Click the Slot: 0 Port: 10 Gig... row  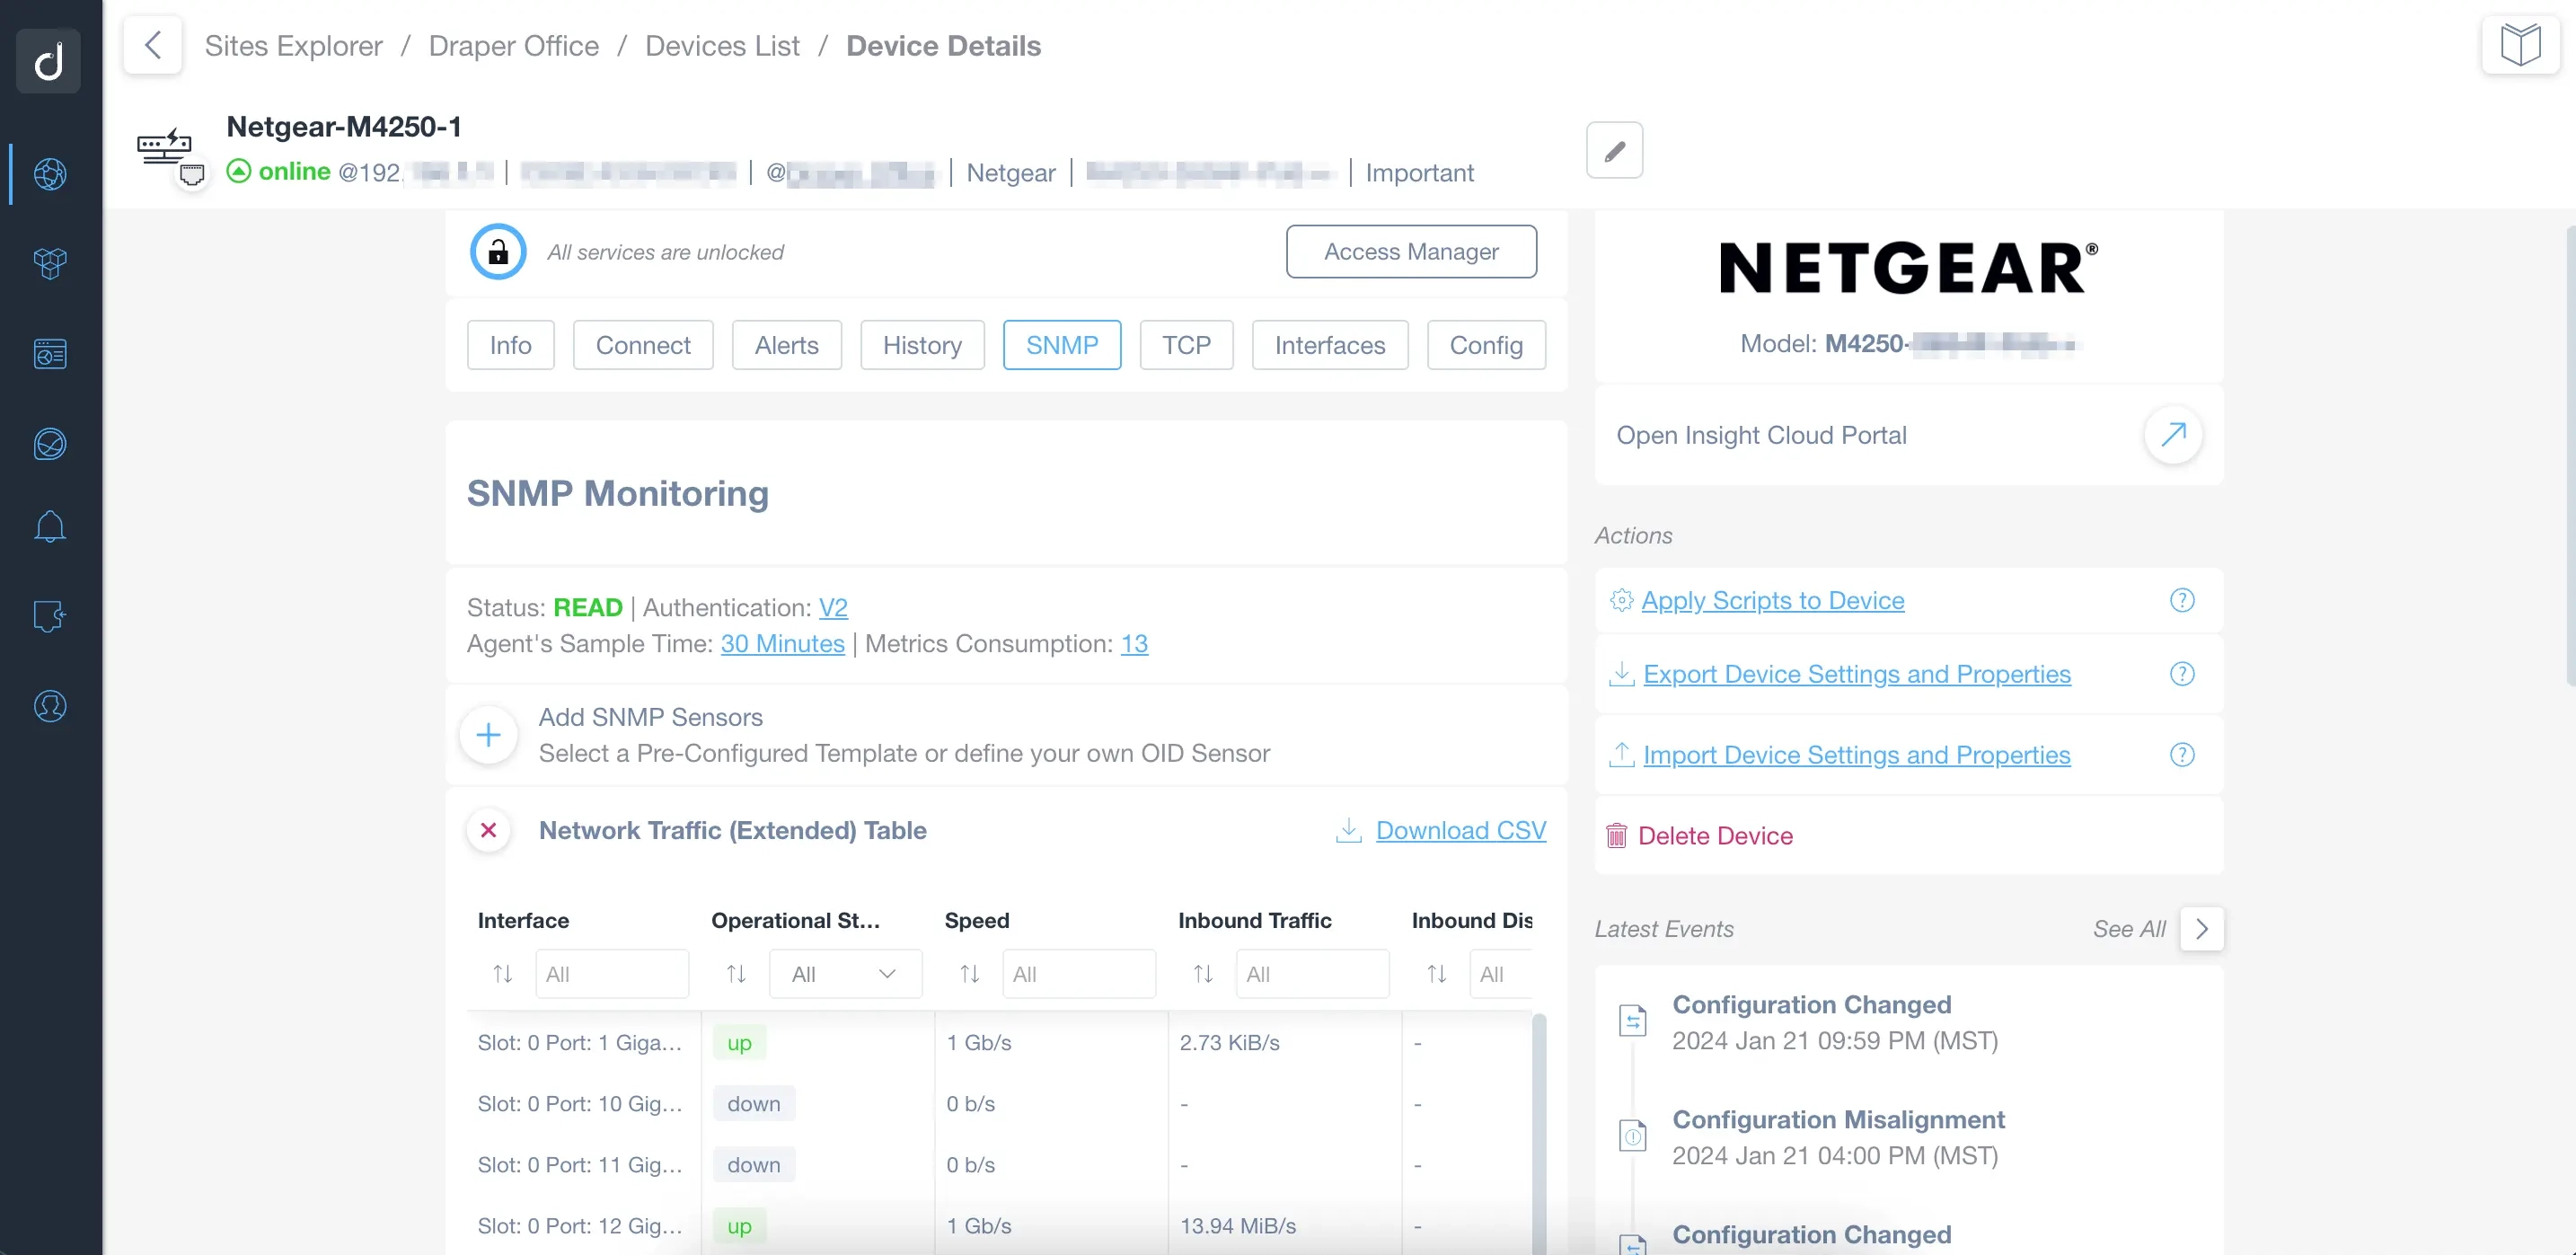tap(1000, 1104)
